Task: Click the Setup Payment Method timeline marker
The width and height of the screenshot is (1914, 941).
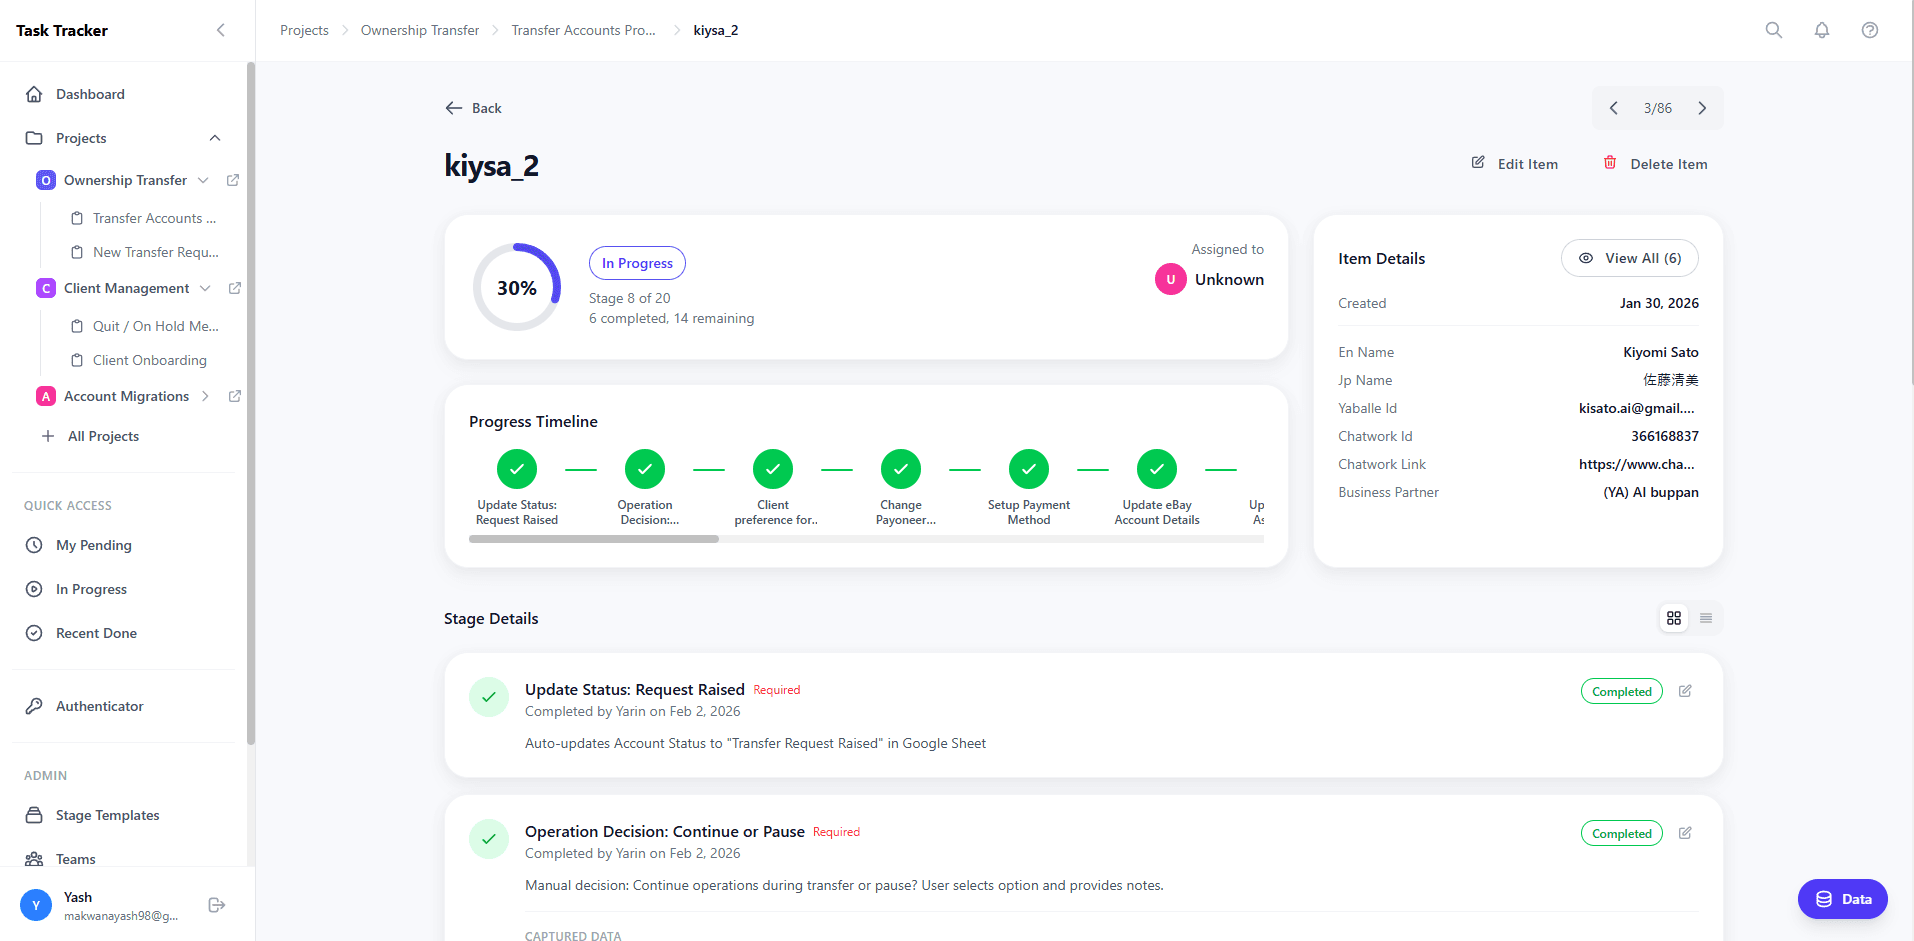Action: (1028, 469)
